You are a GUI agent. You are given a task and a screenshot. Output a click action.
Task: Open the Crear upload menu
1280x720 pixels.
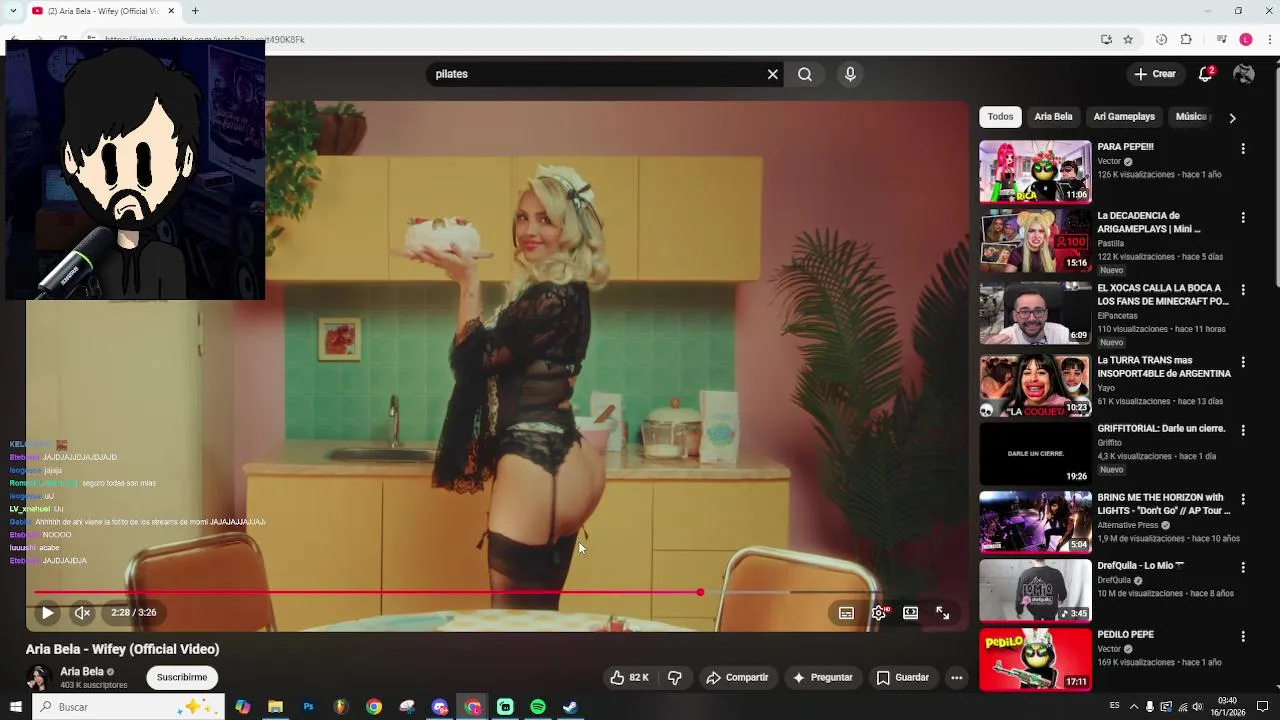(1155, 74)
